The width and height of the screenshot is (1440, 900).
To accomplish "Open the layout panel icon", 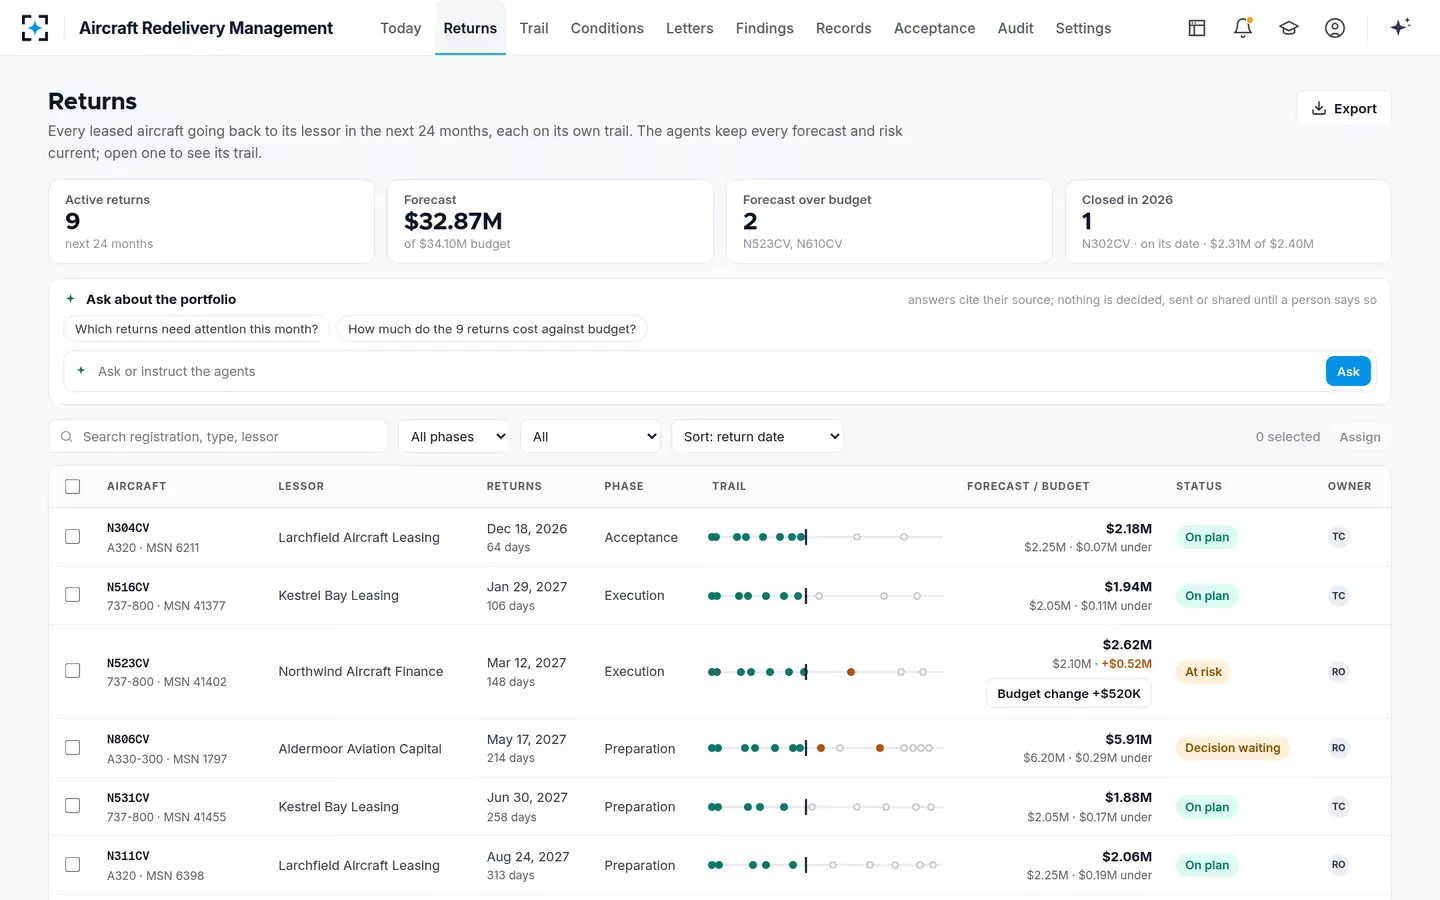I will click(1197, 28).
